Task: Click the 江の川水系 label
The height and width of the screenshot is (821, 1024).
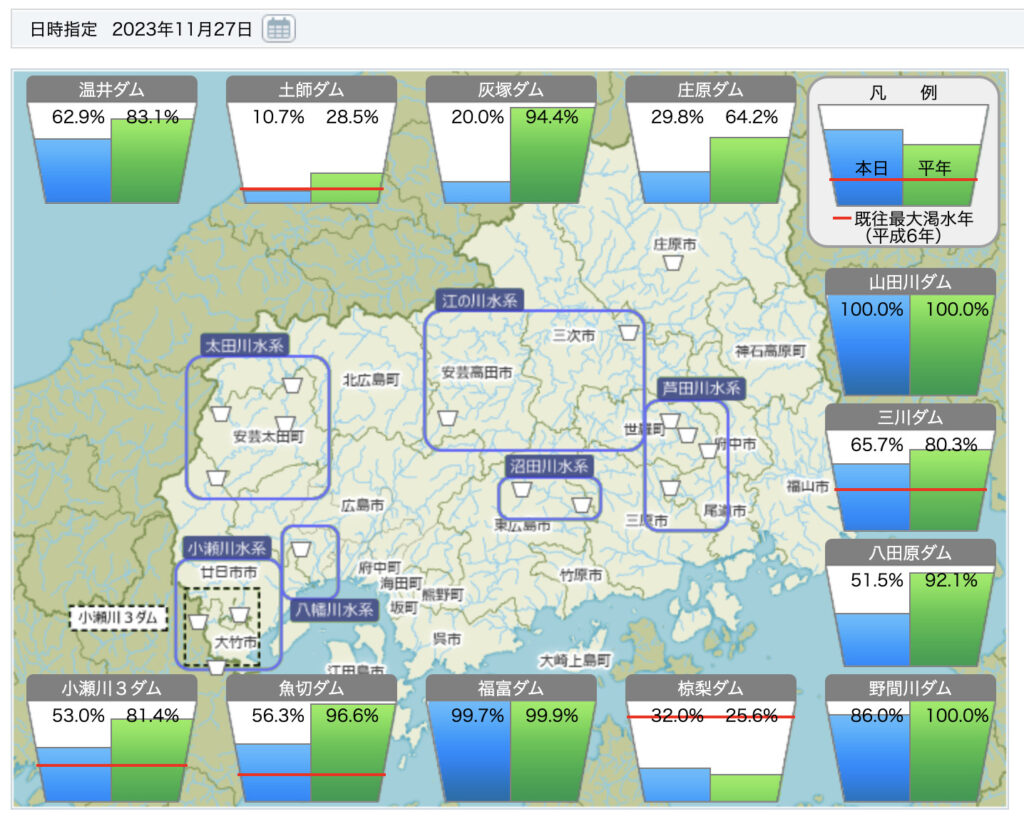Action: (479, 300)
